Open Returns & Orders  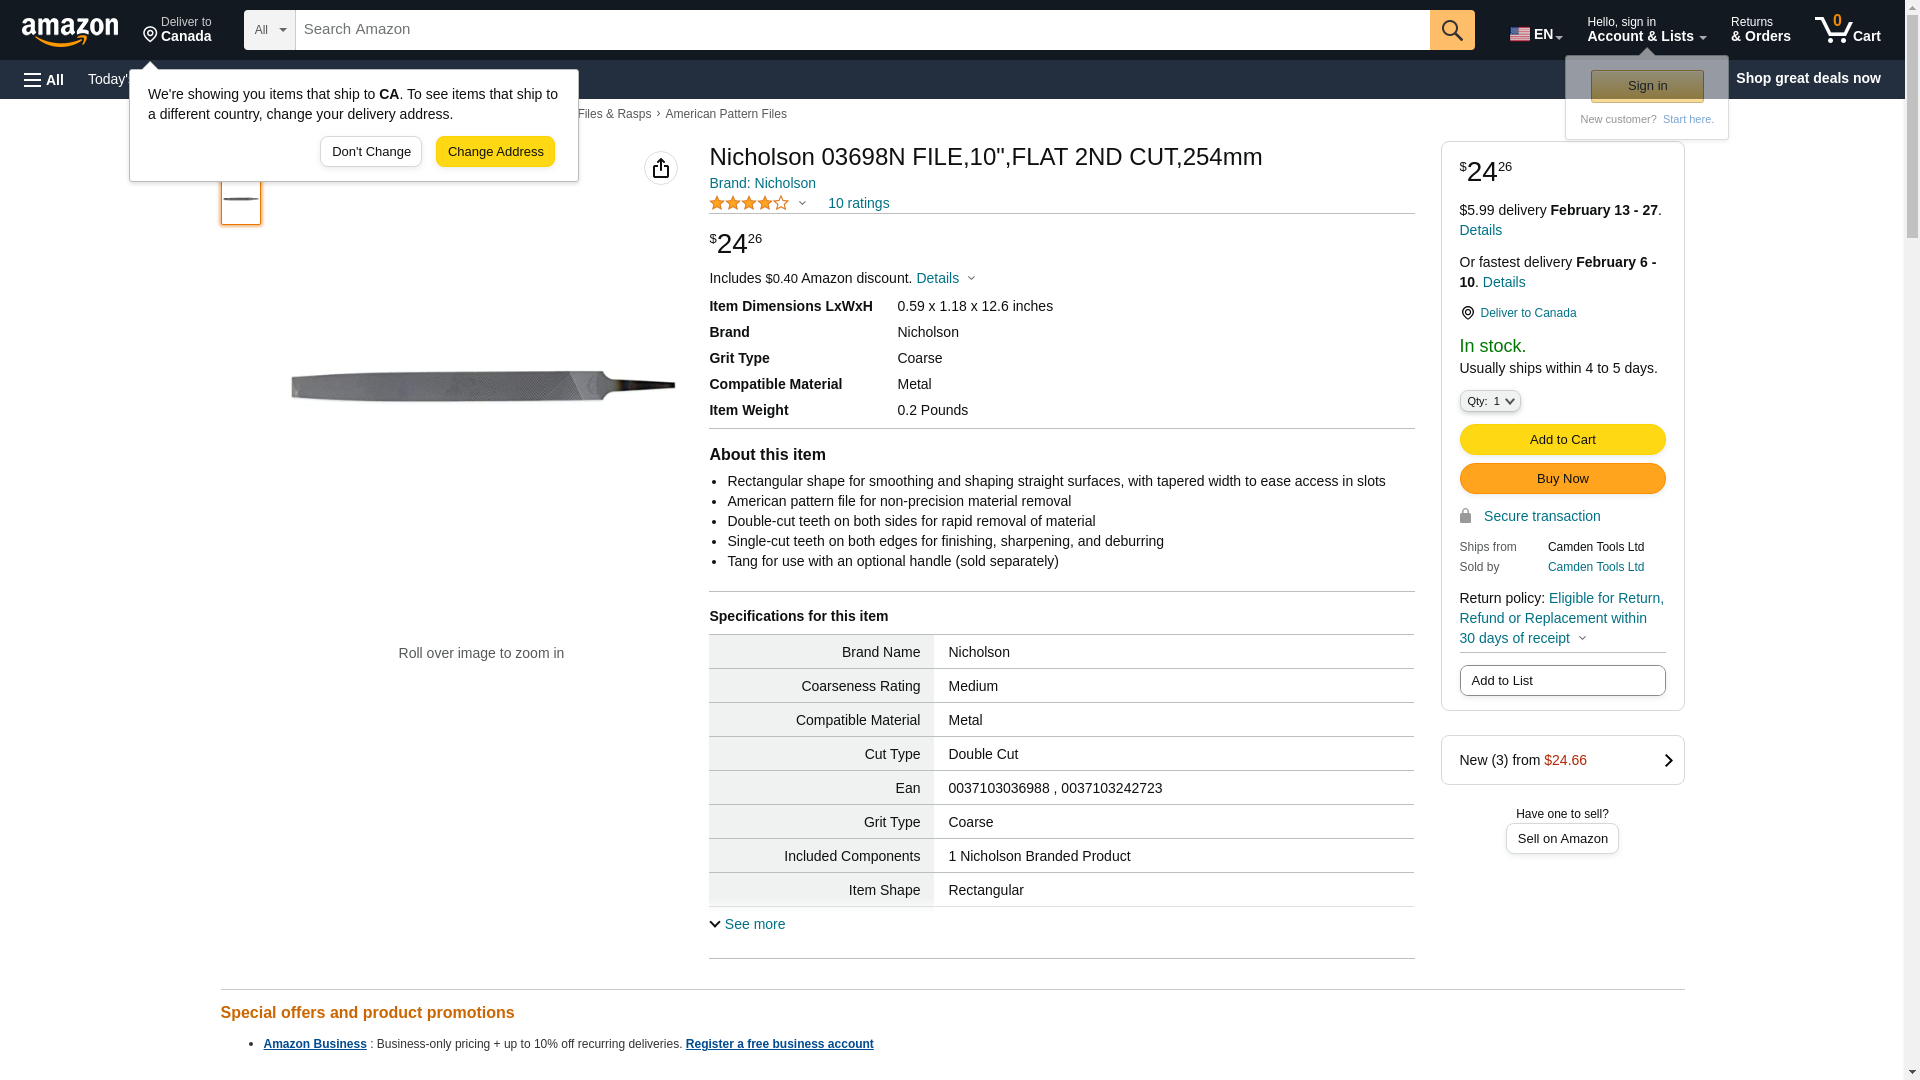point(1760,30)
